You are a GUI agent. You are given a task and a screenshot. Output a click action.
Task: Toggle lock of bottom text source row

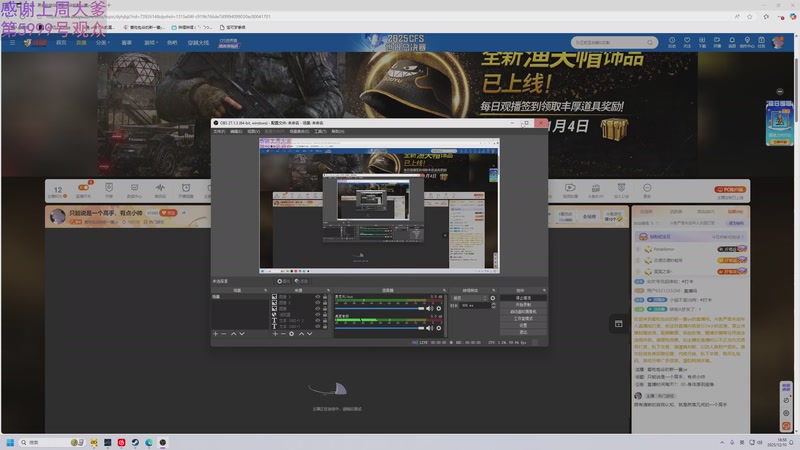point(325,326)
